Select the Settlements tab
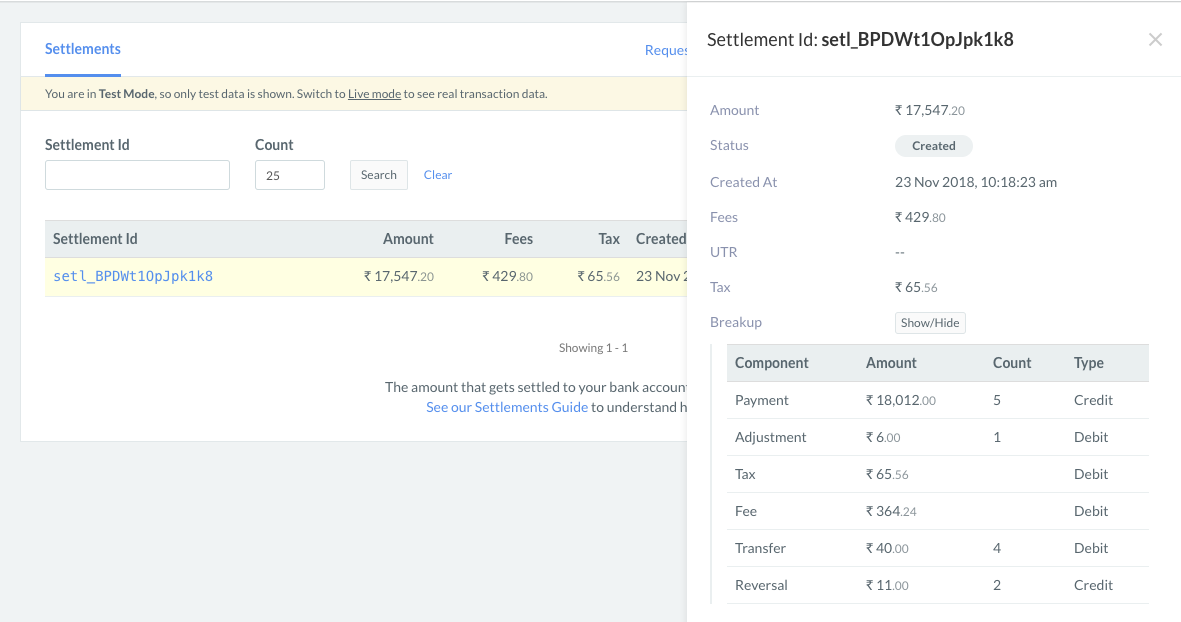The width and height of the screenshot is (1181, 622). [x=82, y=49]
